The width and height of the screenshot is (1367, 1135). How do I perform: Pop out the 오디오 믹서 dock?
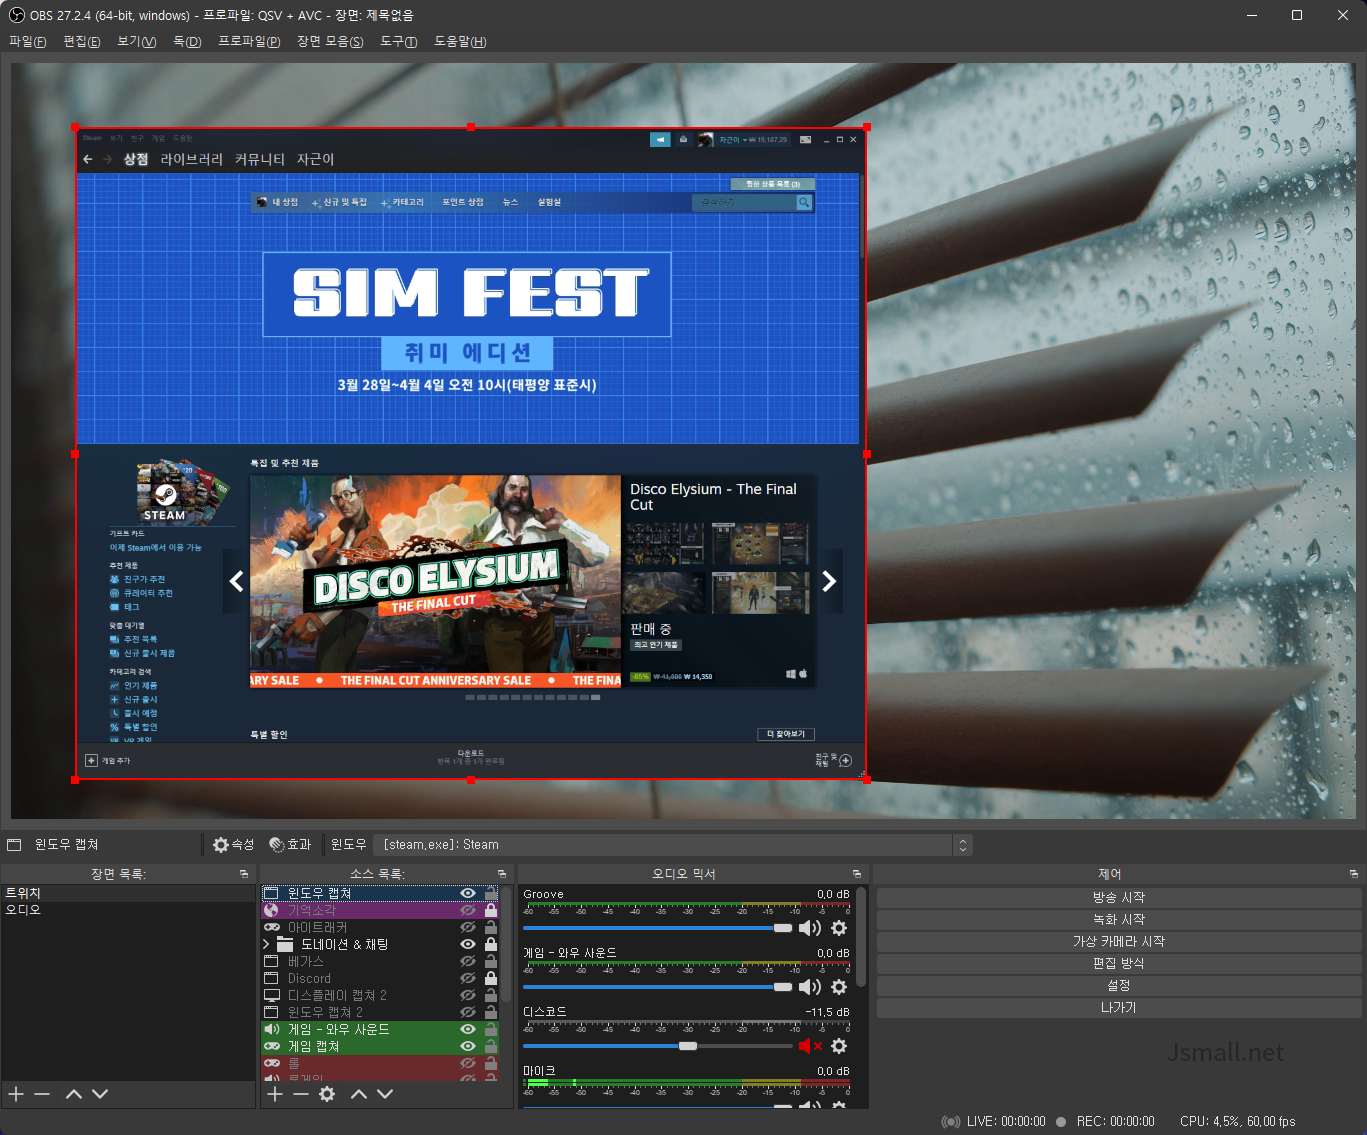click(x=857, y=874)
